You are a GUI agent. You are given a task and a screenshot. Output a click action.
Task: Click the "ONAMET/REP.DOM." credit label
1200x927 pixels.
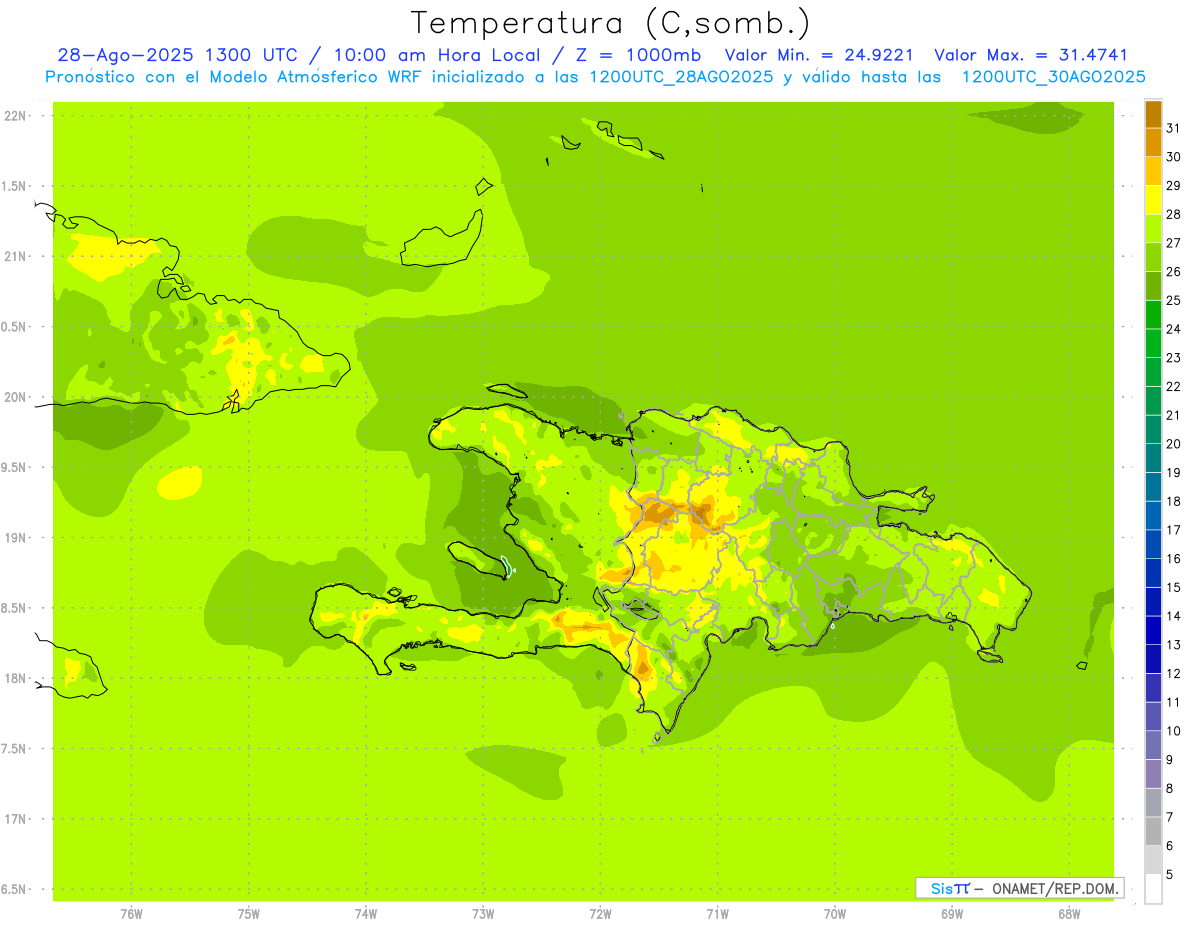click(1055, 888)
